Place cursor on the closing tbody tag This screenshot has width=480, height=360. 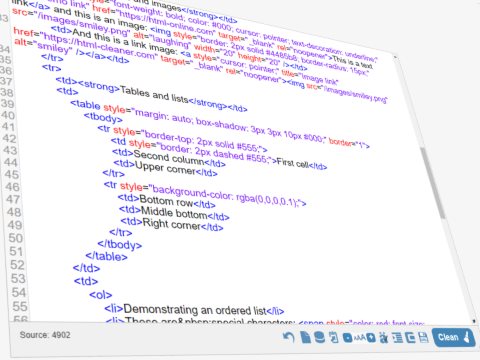(x=120, y=244)
